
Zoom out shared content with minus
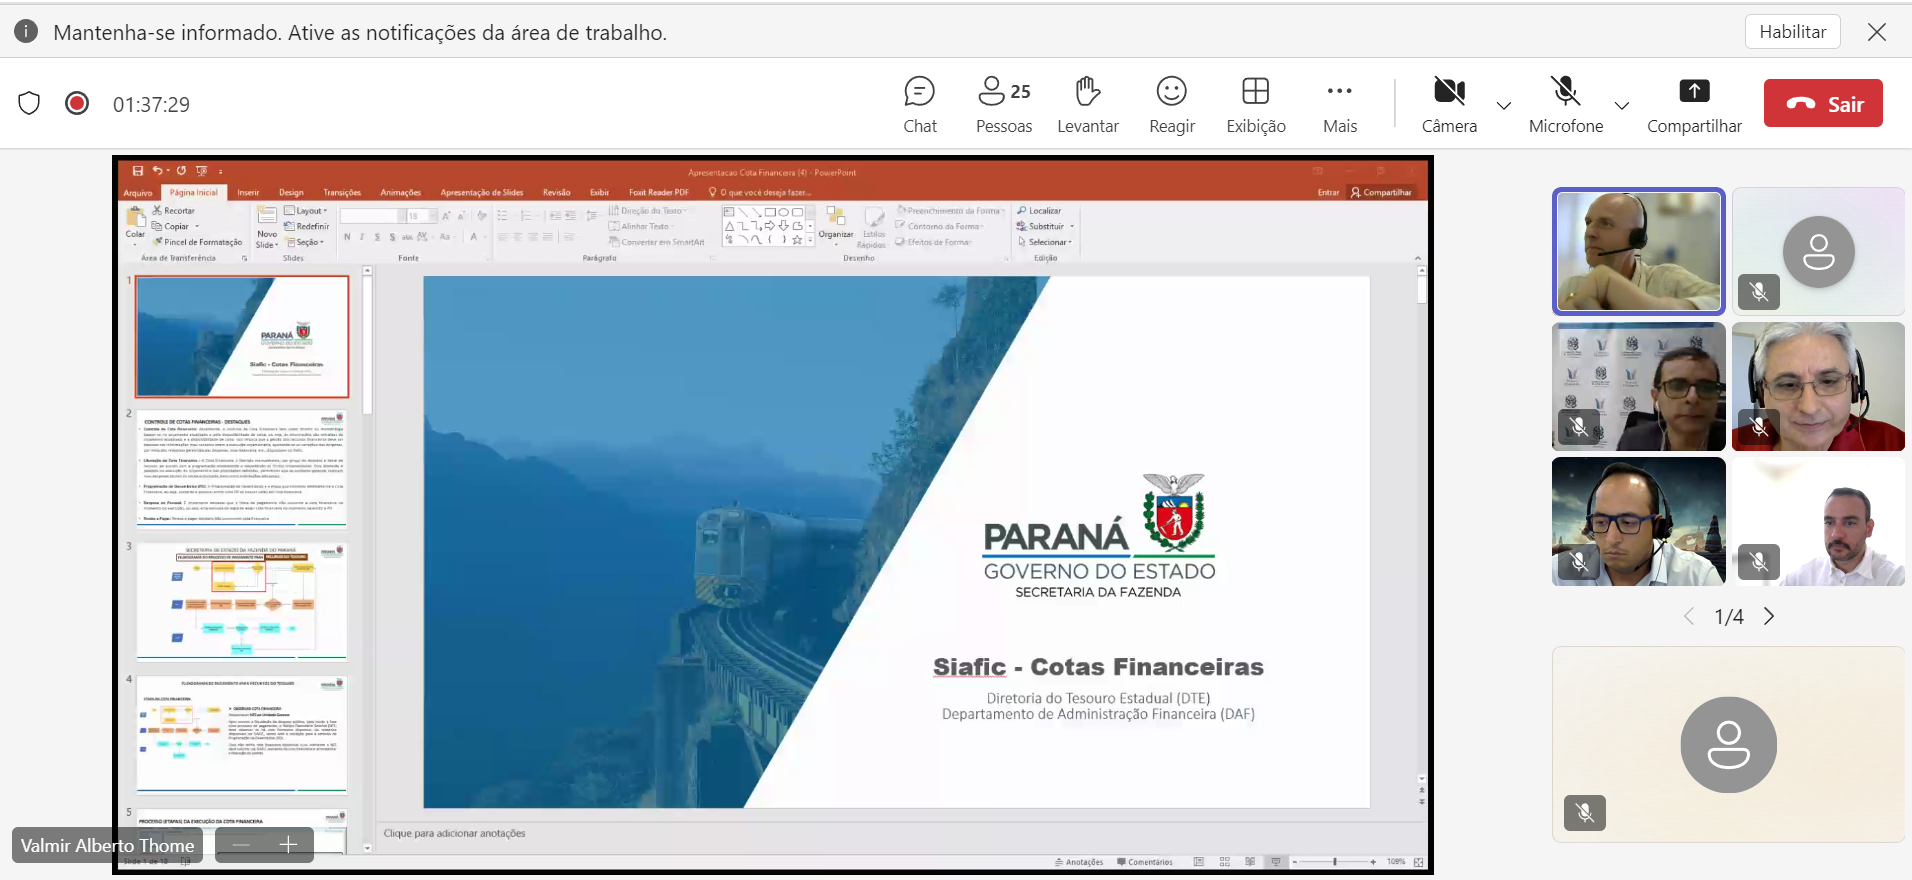240,844
